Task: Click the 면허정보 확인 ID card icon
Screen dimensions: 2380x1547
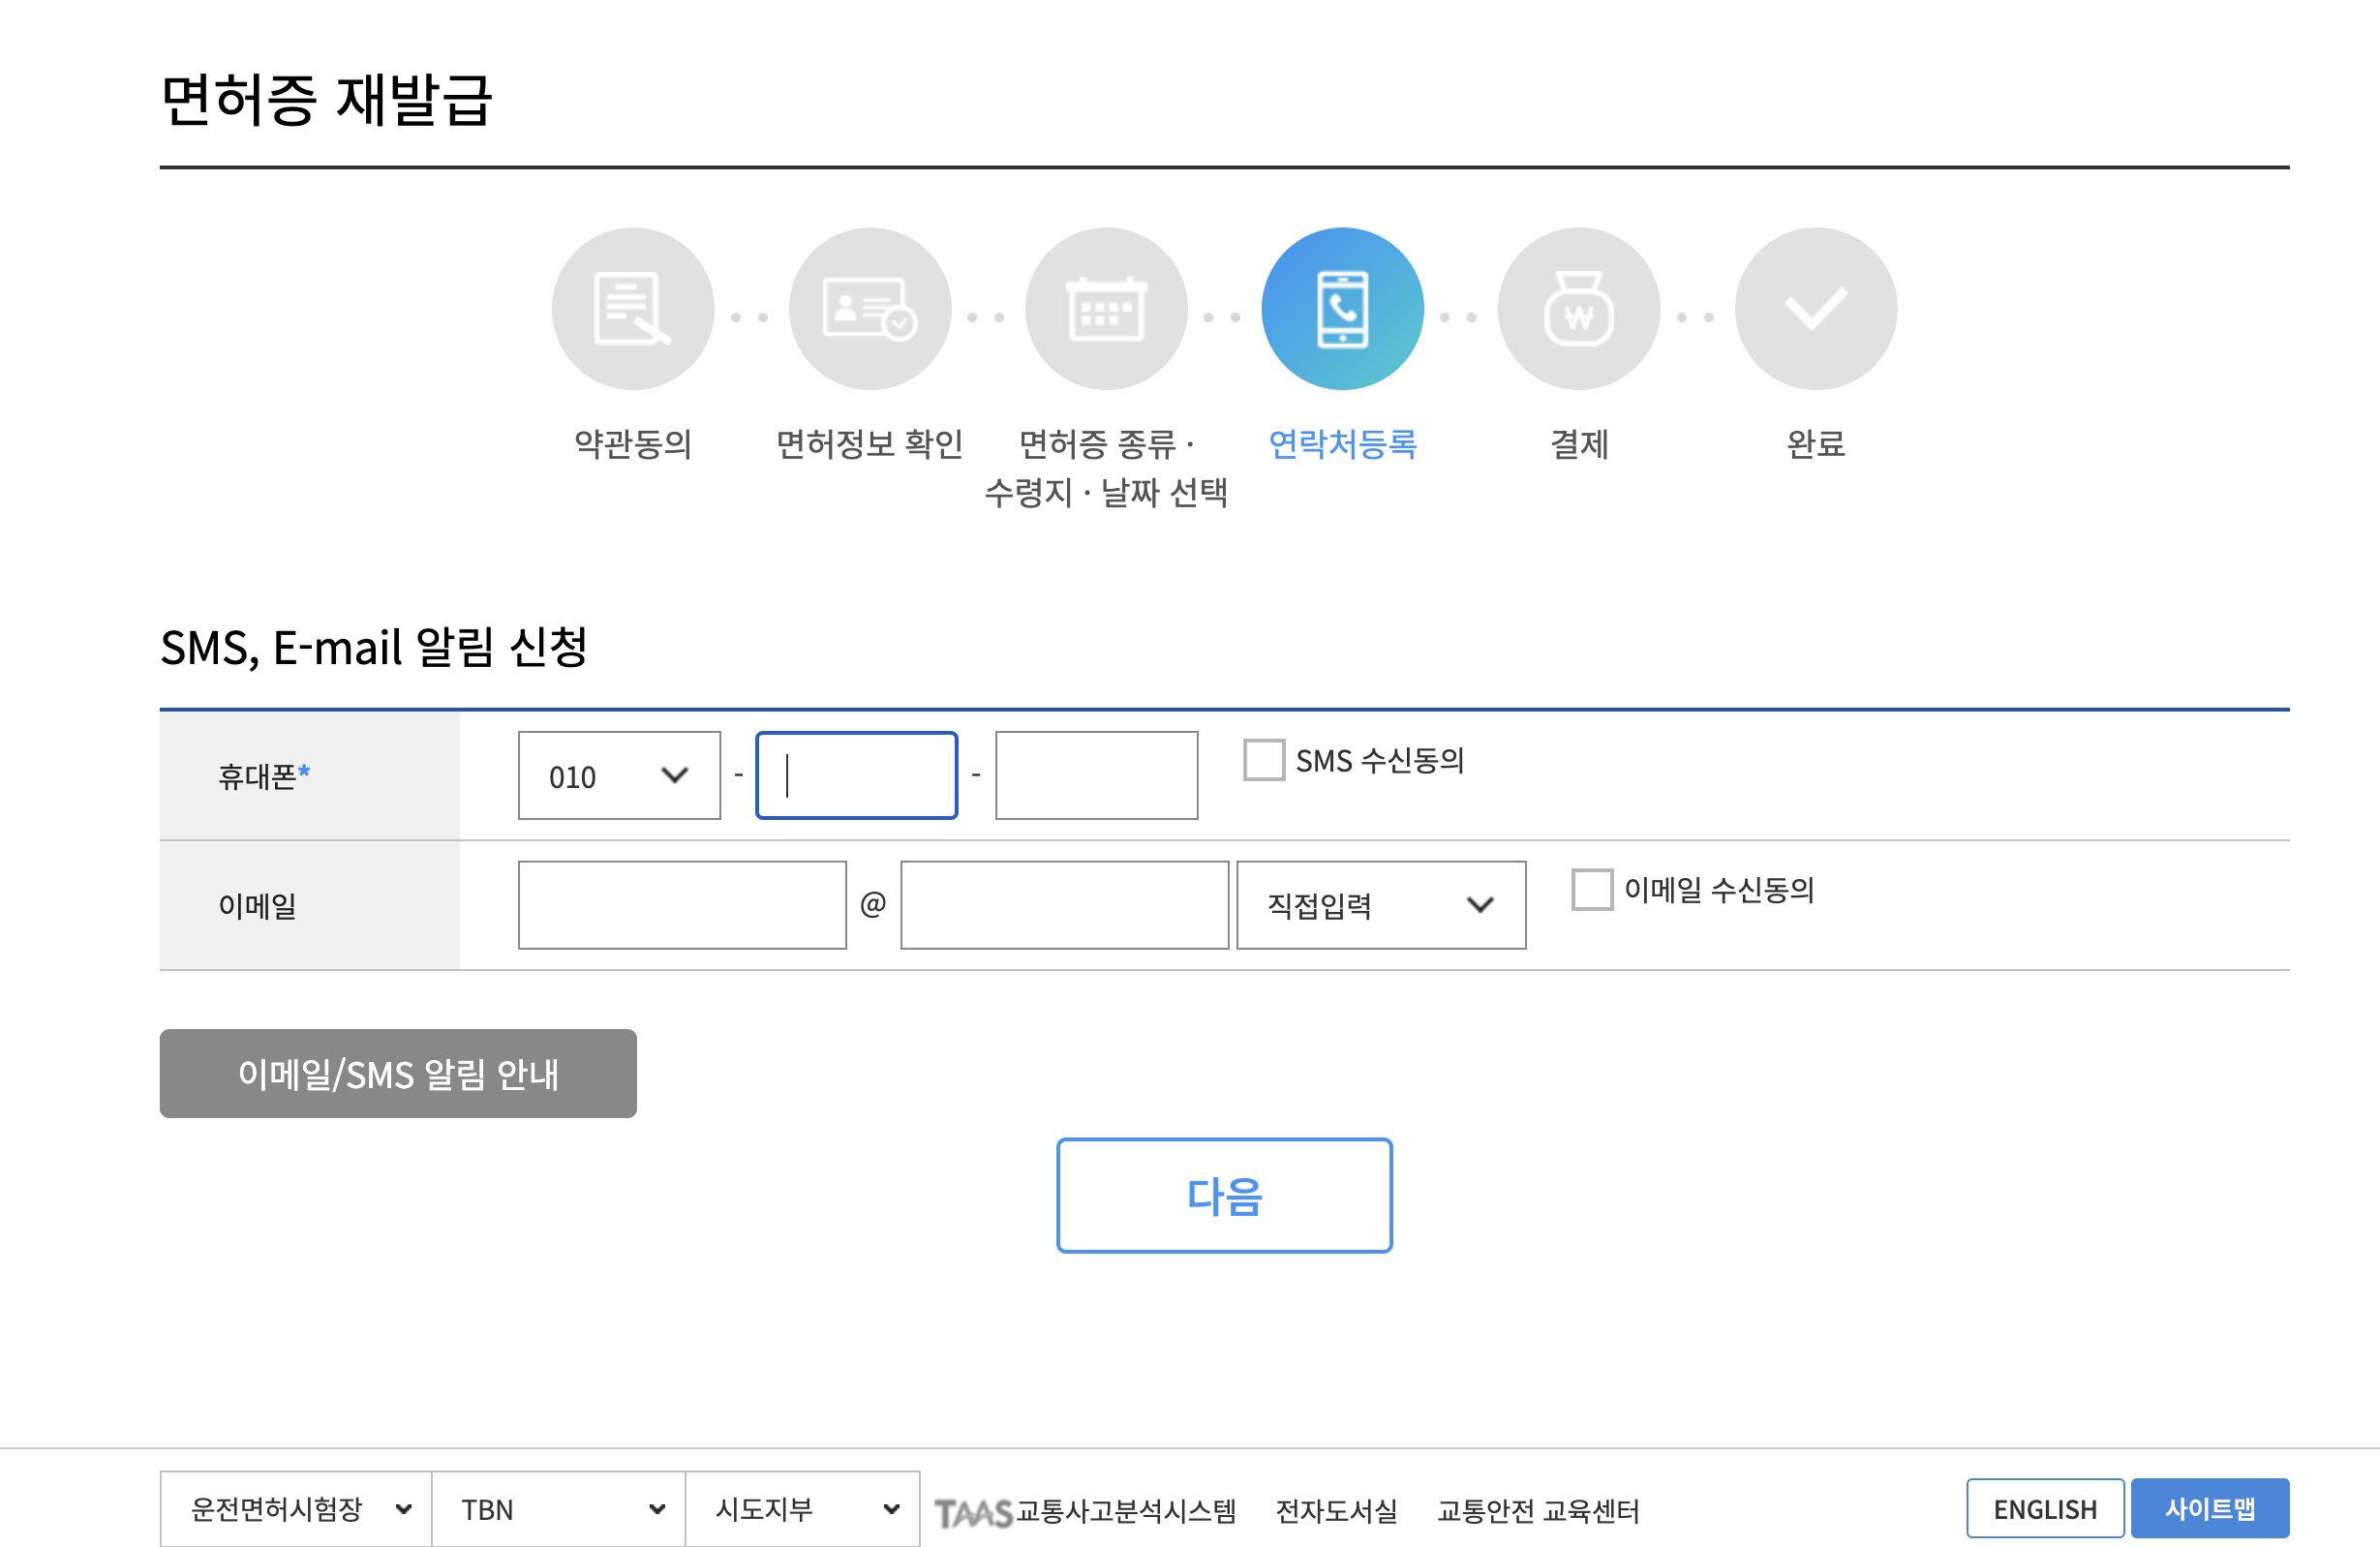Action: click(869, 309)
